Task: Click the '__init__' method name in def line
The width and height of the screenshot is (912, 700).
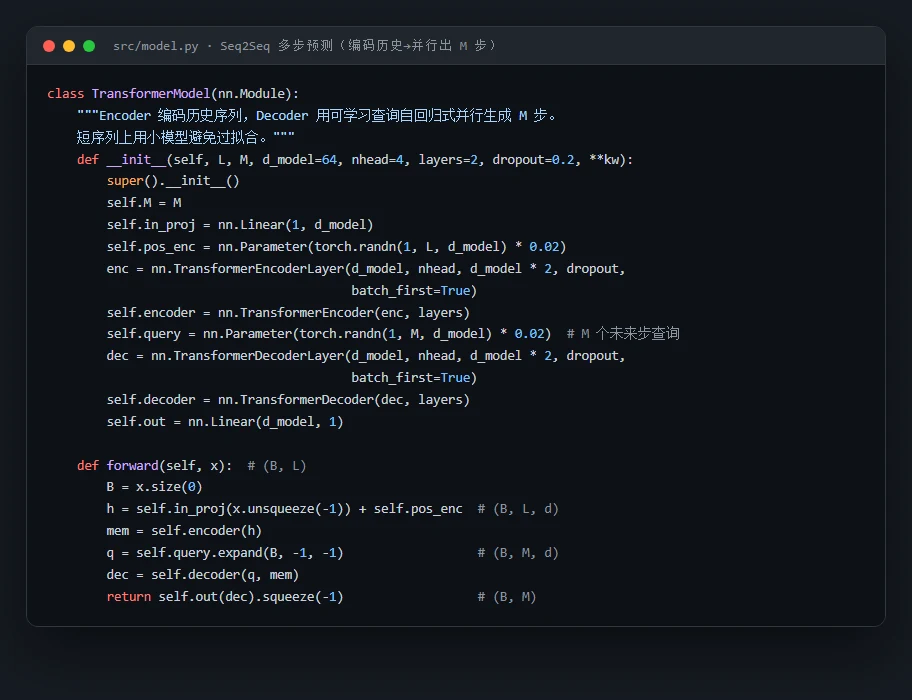Action: coord(137,159)
